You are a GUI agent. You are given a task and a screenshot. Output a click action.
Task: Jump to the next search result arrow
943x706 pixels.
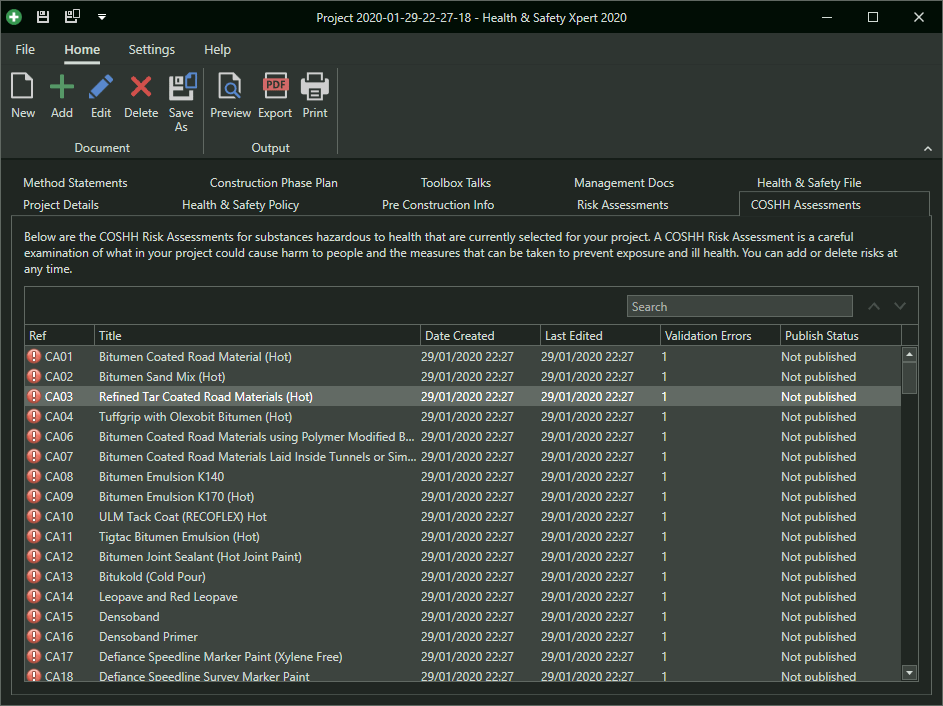pos(900,306)
